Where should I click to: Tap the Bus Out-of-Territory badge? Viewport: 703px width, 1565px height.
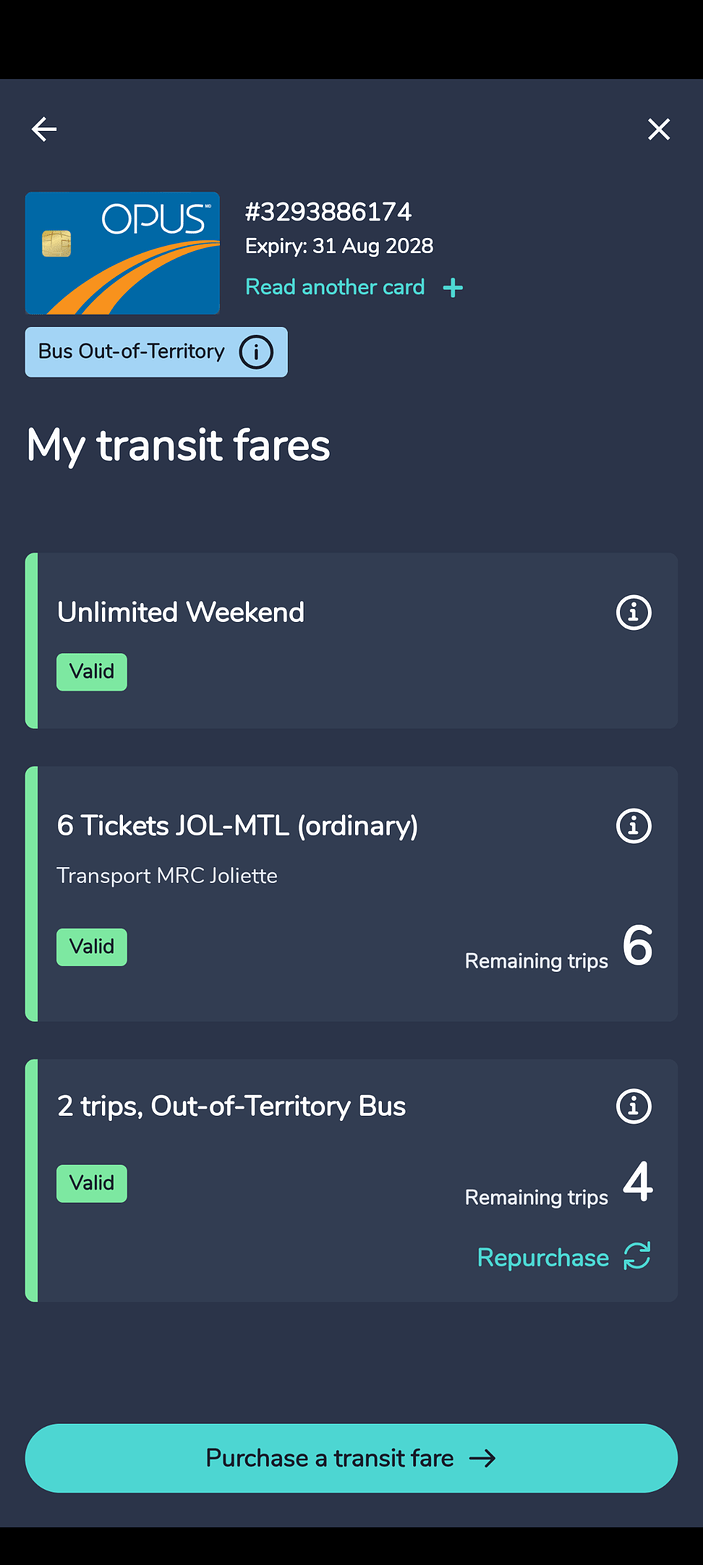156,352
